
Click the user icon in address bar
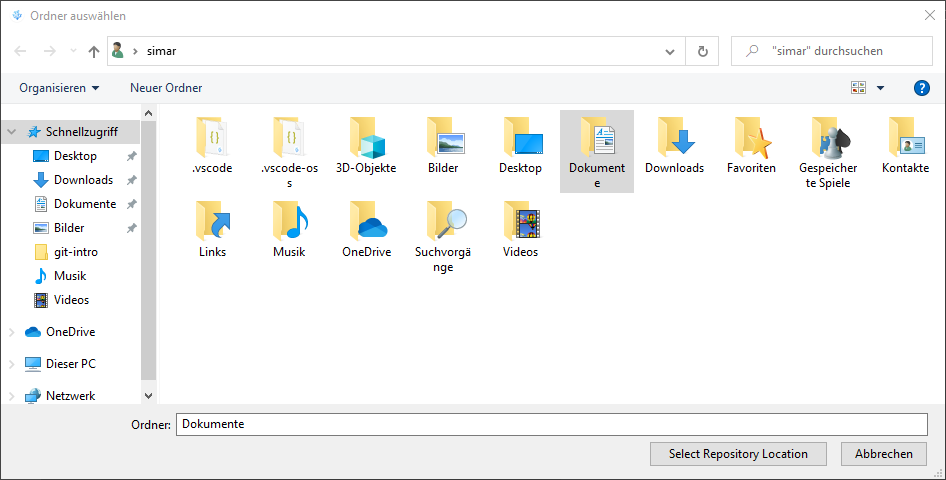point(118,51)
